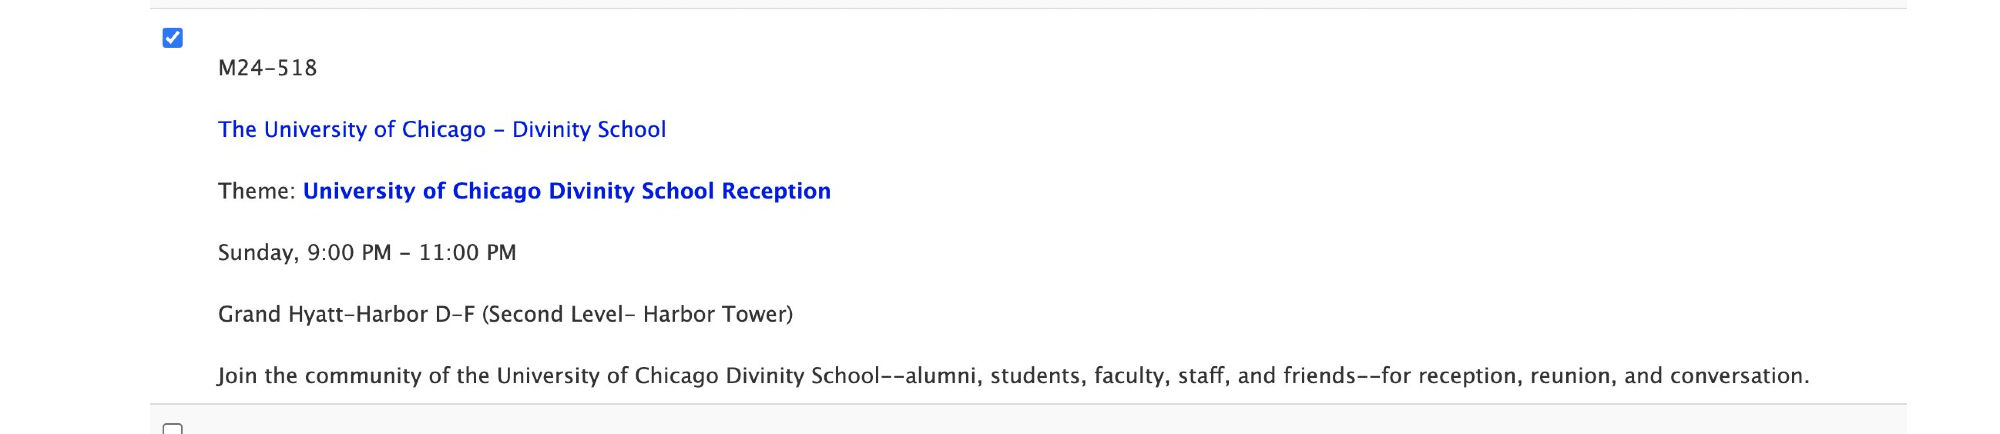Image resolution: width=2000 pixels, height=434 pixels.
Task: Click the gray row below the session
Action: [x=1000, y=420]
